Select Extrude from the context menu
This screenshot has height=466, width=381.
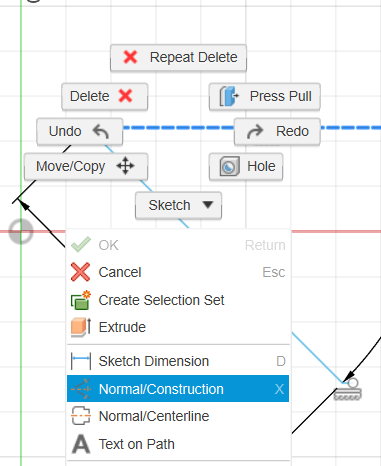pos(178,327)
